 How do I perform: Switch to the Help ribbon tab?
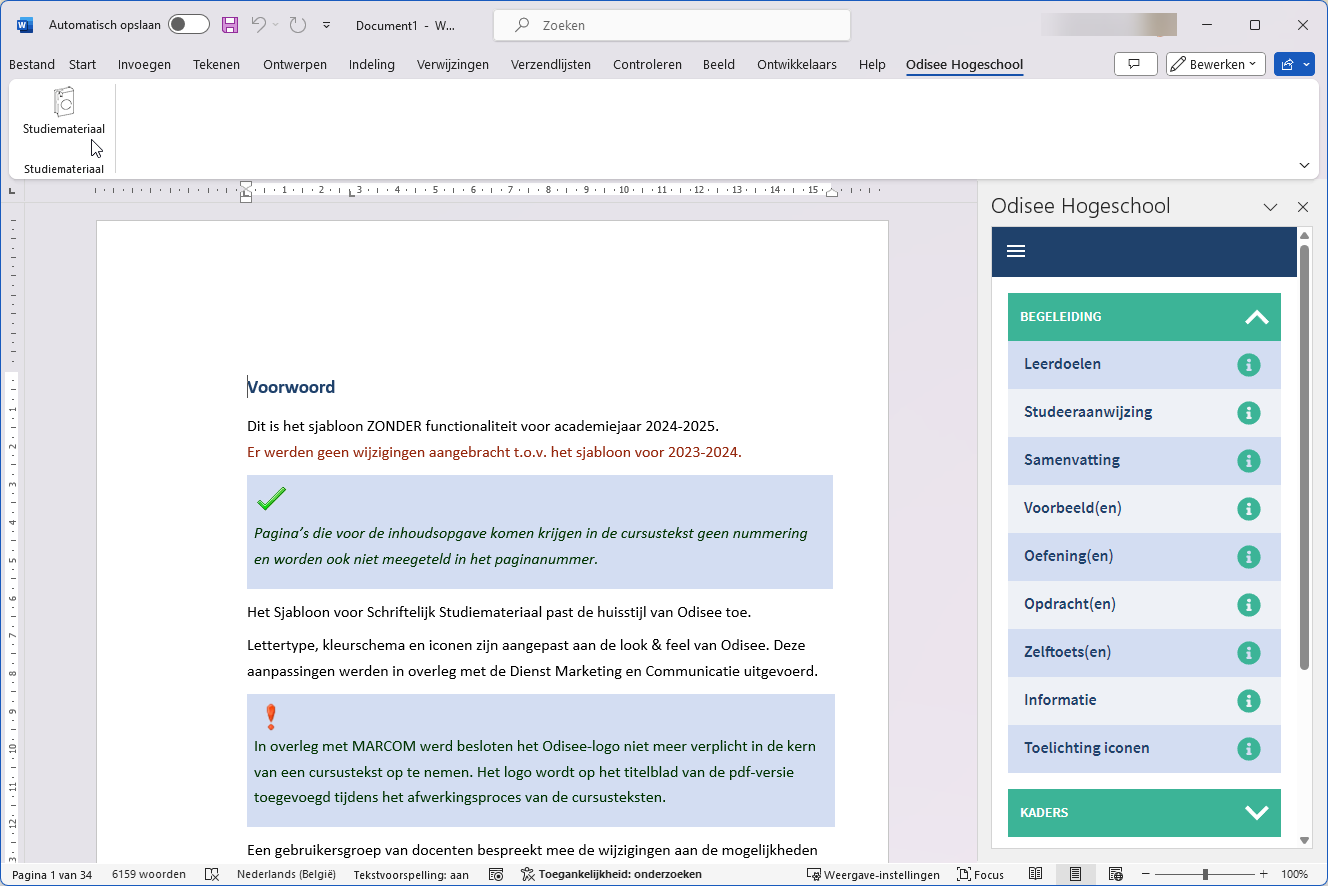pyautogui.click(x=872, y=64)
